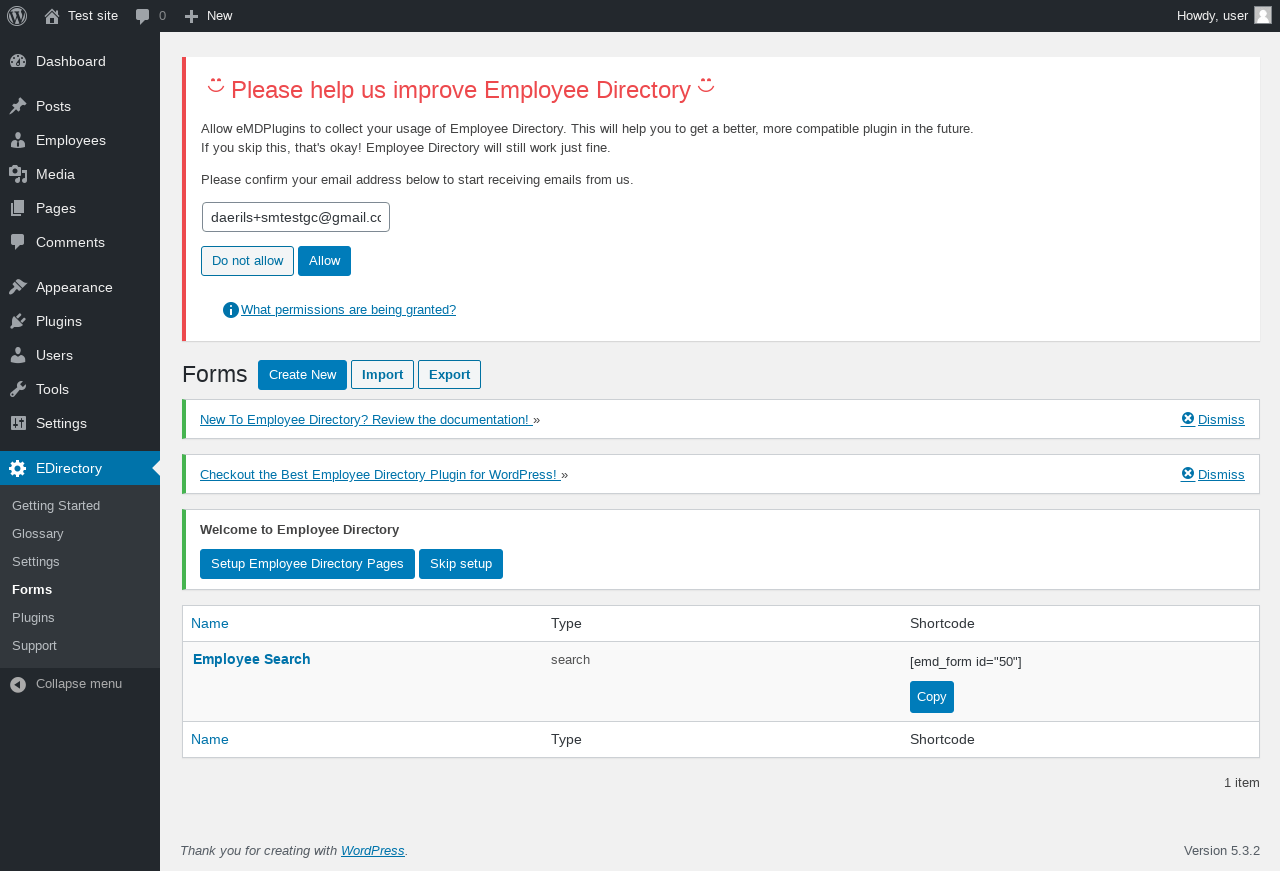Click the Plugins plug icon
Image resolution: width=1280 pixels, height=871 pixels.
[18, 321]
